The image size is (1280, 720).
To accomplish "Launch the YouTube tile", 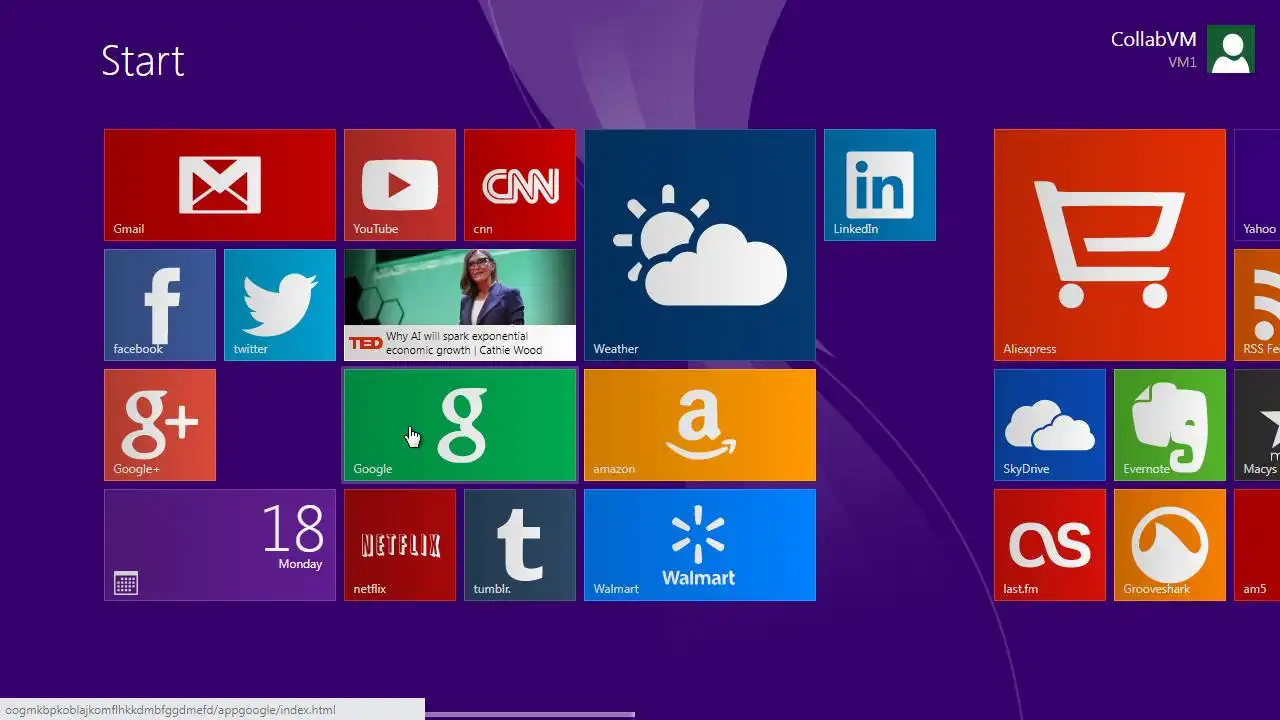I will click(x=400, y=185).
